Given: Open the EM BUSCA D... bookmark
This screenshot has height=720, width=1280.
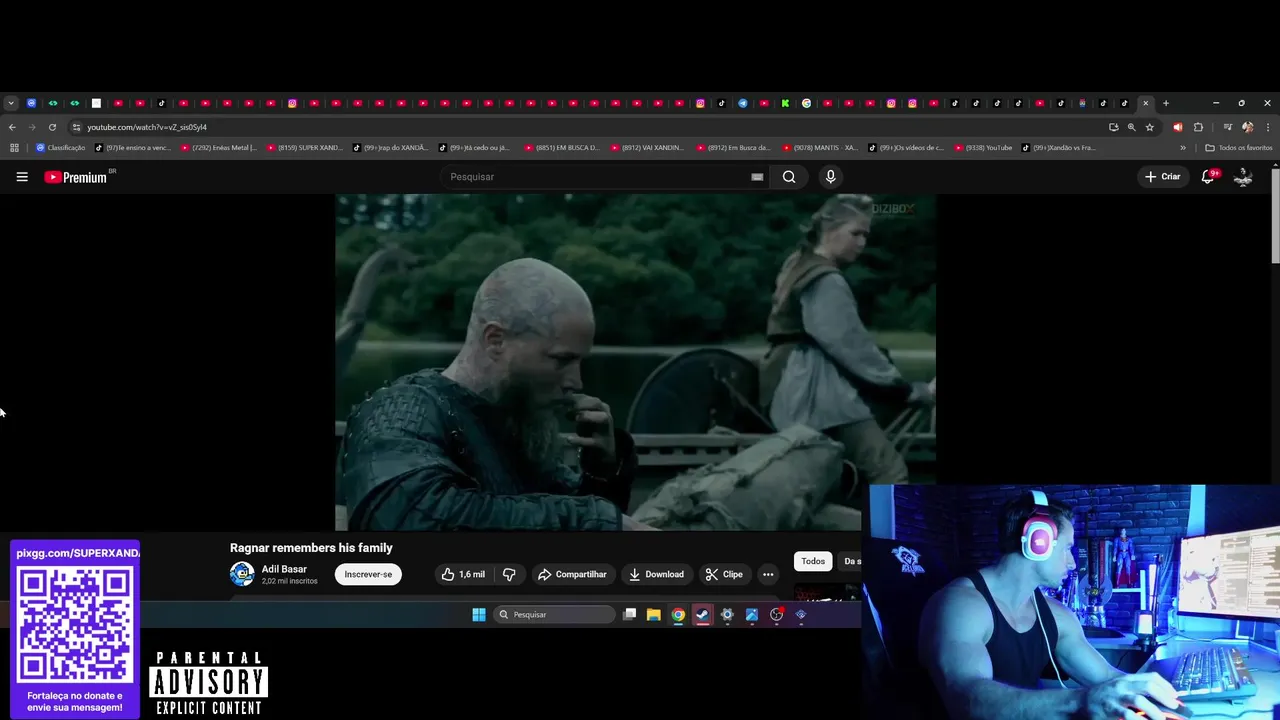Looking at the screenshot, I should point(562,148).
